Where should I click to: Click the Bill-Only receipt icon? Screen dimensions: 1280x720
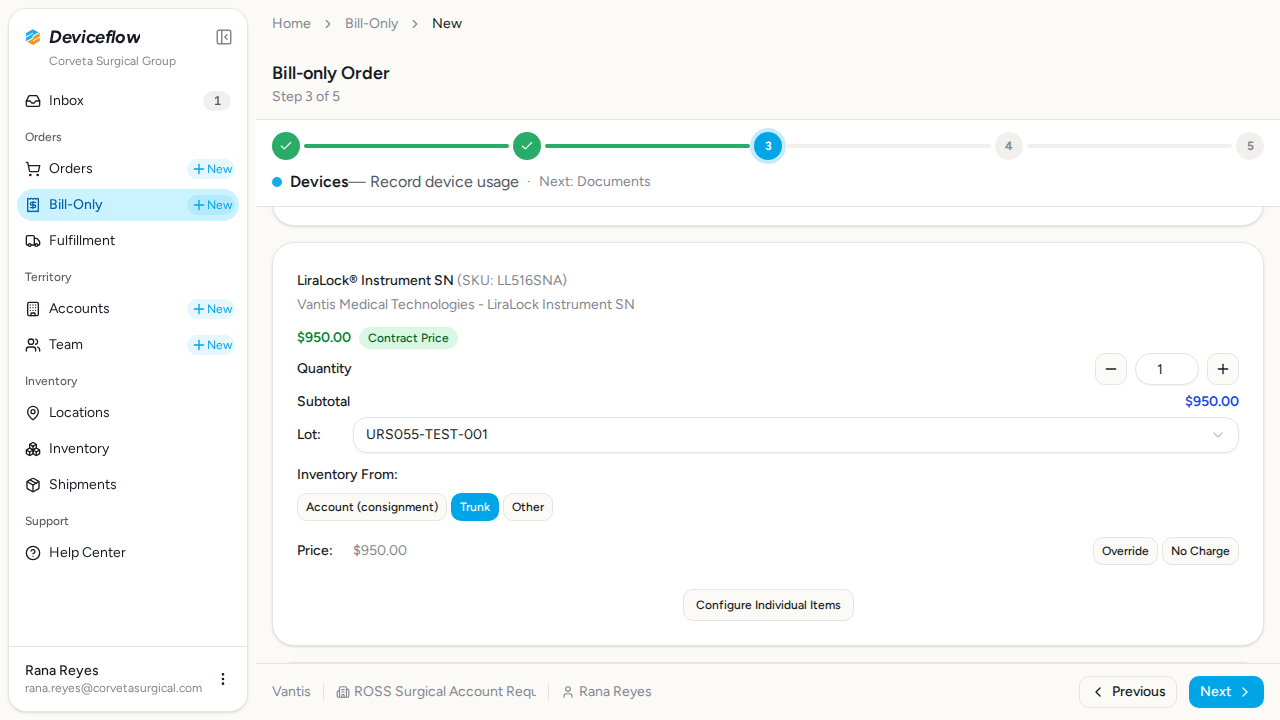tap(33, 205)
